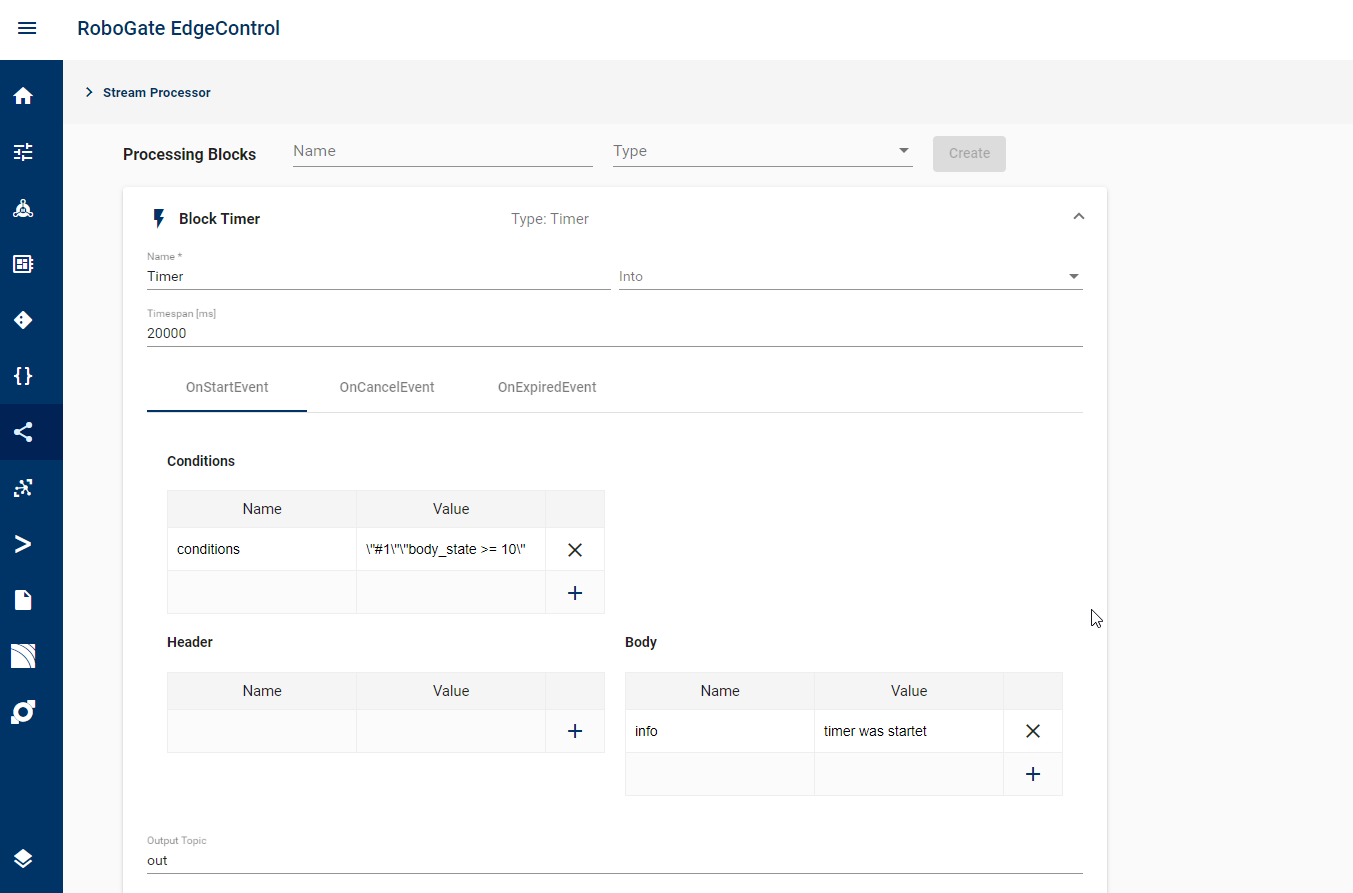Switch to the OnCancelEvent tab

[x=387, y=387]
